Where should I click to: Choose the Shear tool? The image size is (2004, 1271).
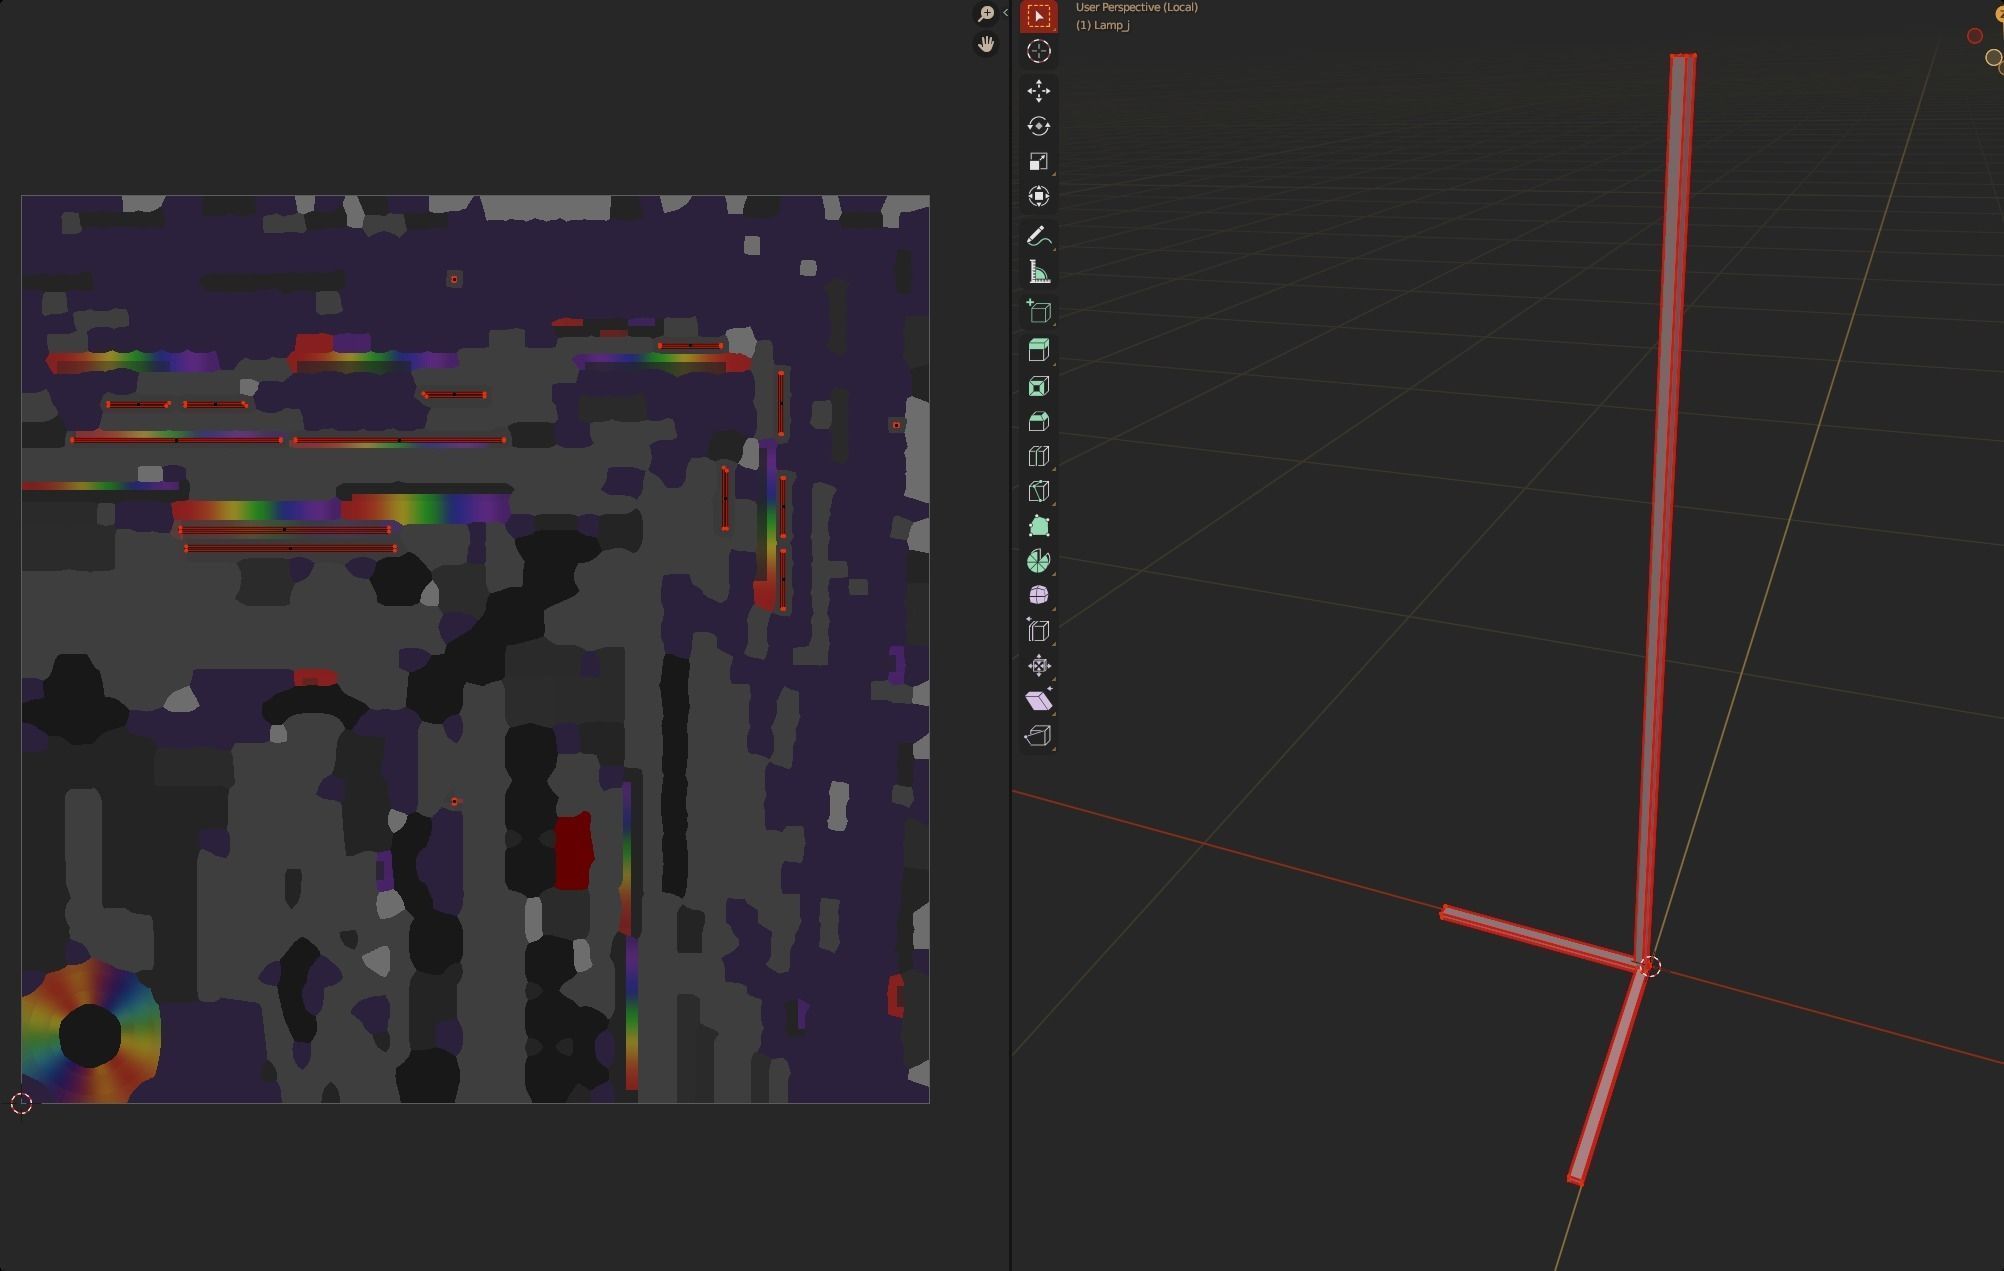(1038, 700)
